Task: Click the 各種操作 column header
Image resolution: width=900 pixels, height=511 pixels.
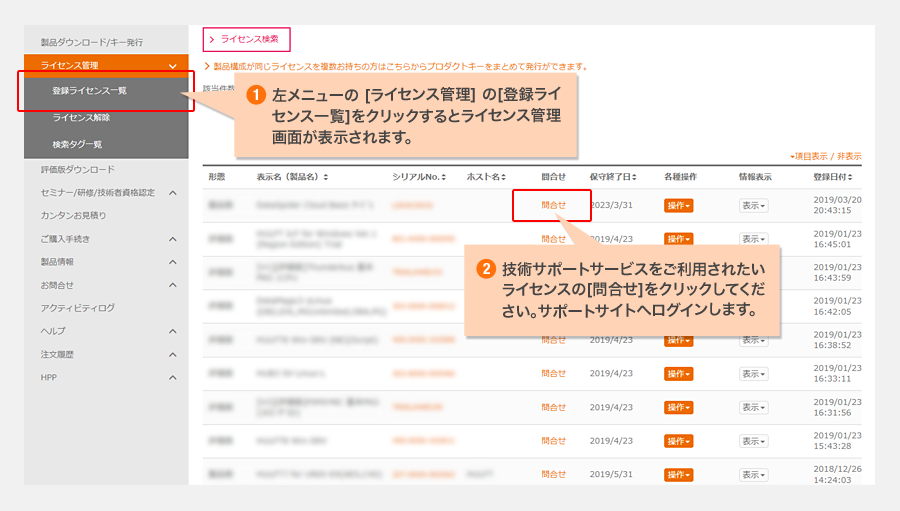Action: pos(680,177)
